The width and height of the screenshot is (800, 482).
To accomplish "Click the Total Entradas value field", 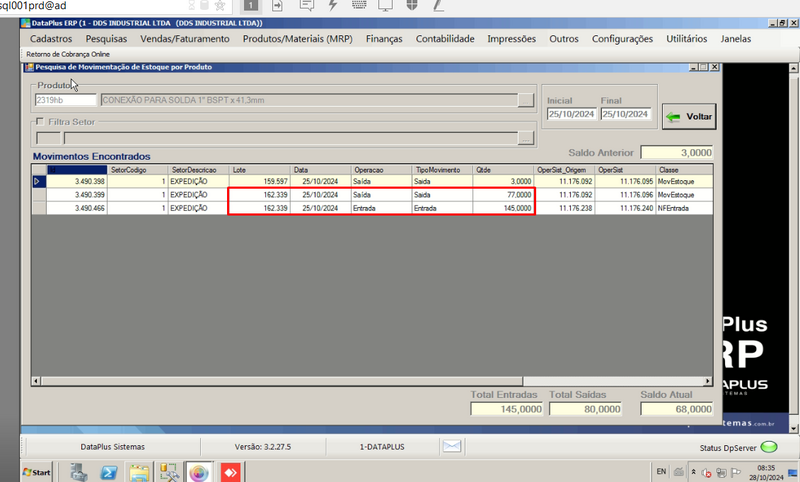I will point(507,409).
